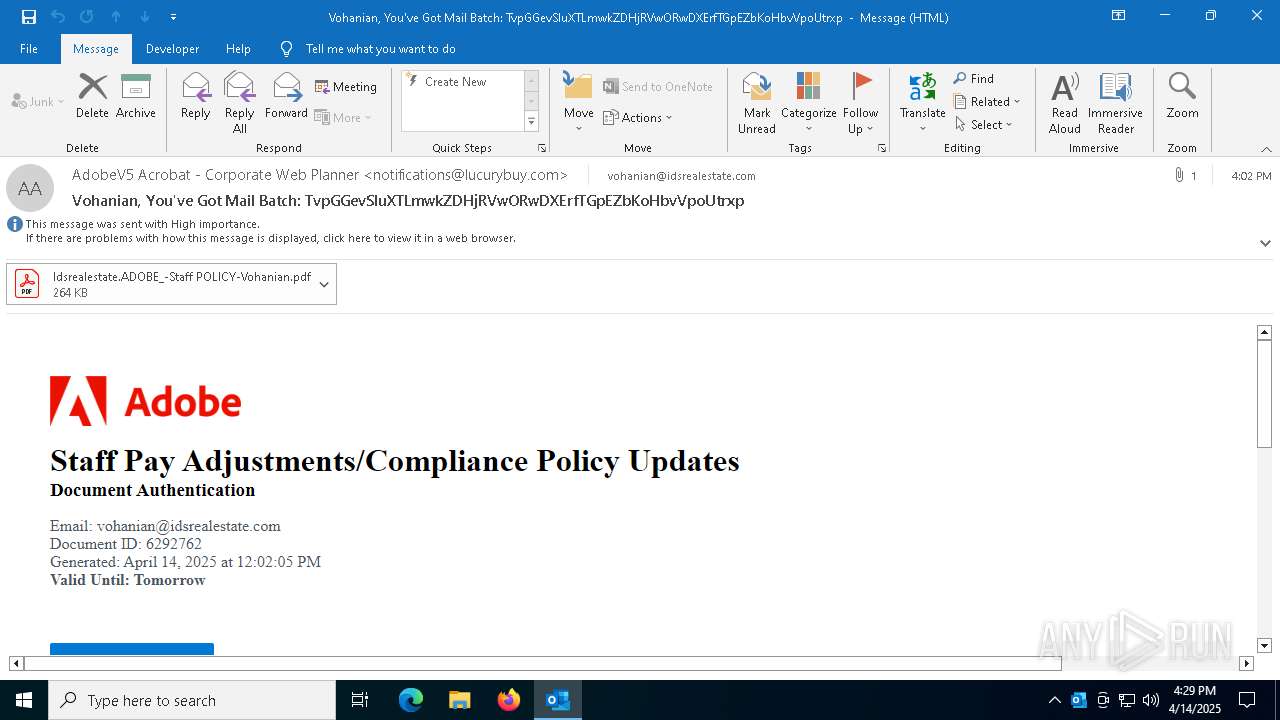This screenshot has width=1280, height=720.
Task: Open the Windows Start menu
Action: (24, 700)
